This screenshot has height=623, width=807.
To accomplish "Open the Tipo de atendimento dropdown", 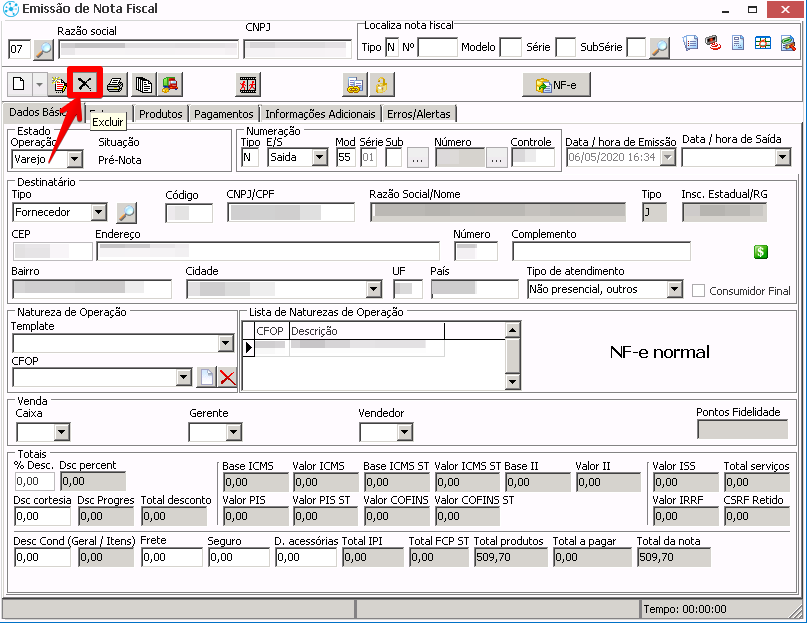I will click(x=675, y=289).
